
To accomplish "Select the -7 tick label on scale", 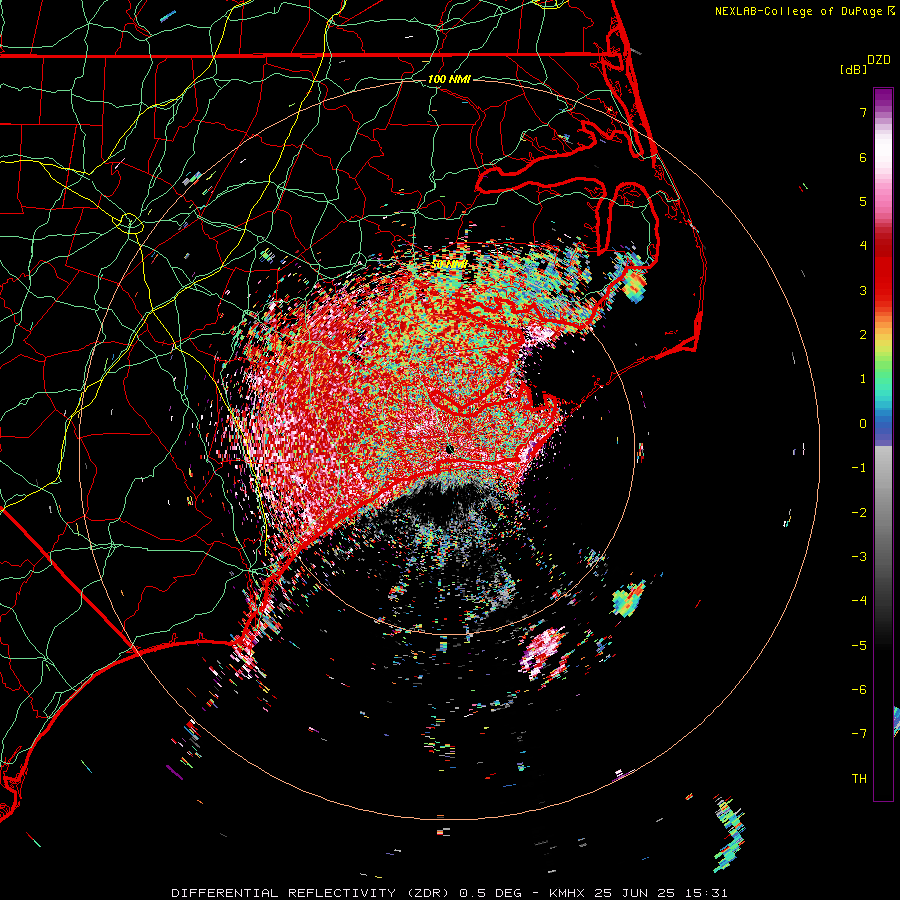I will click(859, 734).
